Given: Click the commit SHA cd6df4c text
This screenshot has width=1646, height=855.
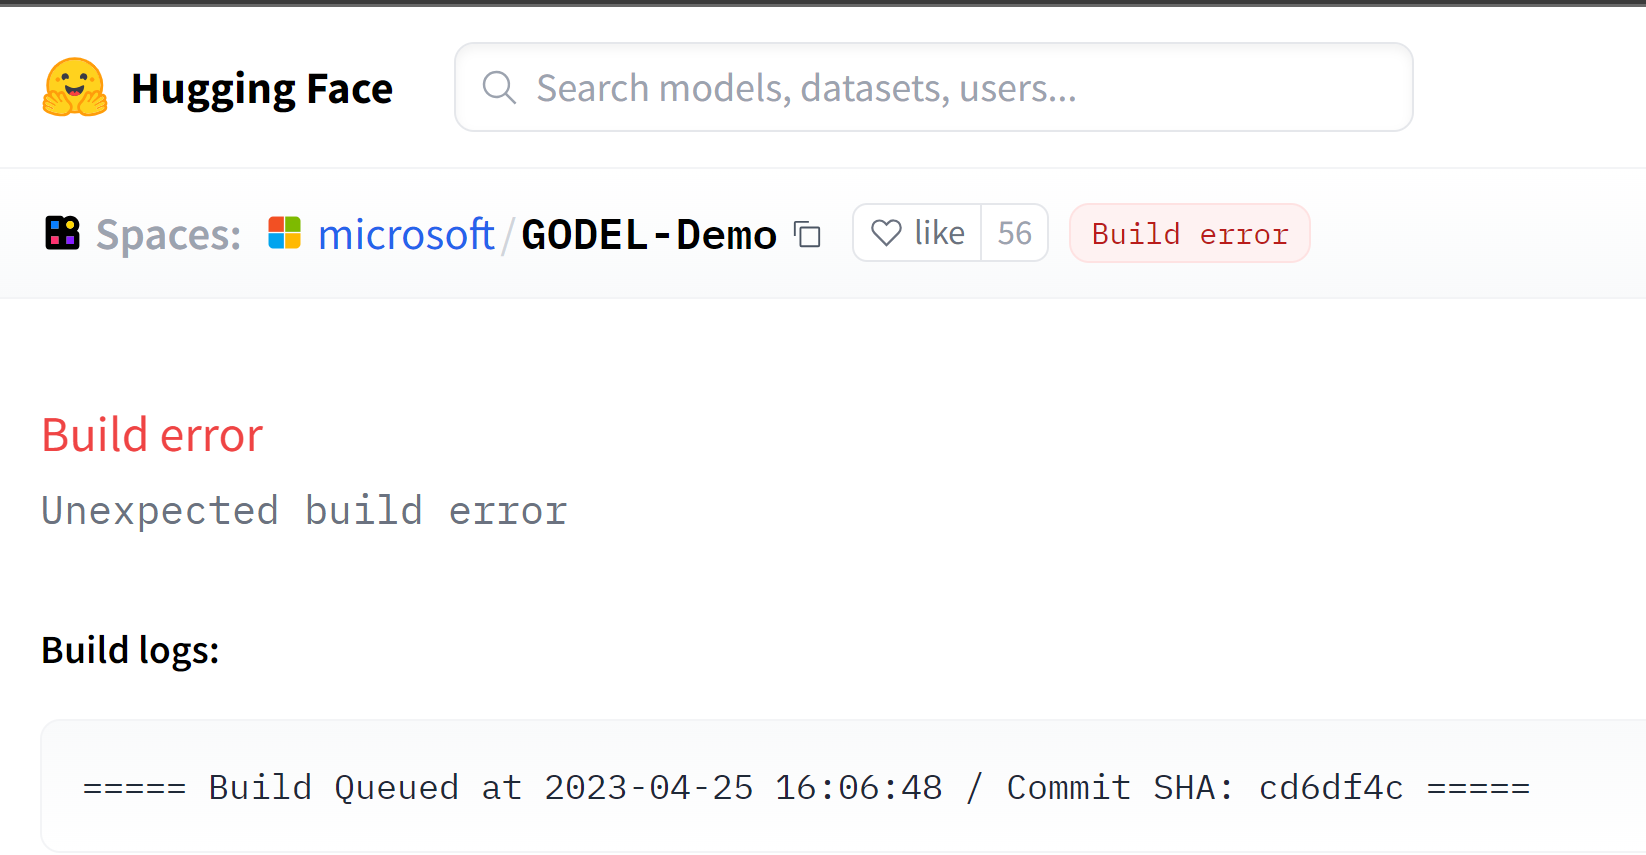Looking at the screenshot, I should click(x=1331, y=787).
